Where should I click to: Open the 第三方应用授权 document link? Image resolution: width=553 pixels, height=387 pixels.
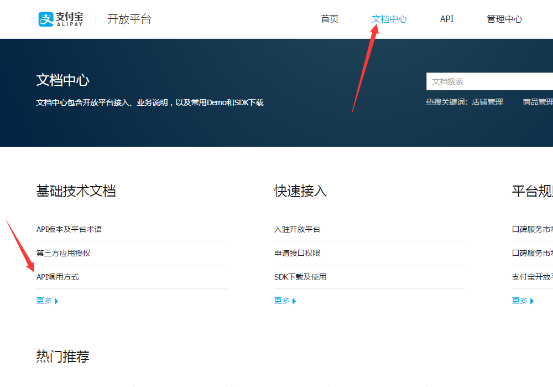(x=63, y=253)
